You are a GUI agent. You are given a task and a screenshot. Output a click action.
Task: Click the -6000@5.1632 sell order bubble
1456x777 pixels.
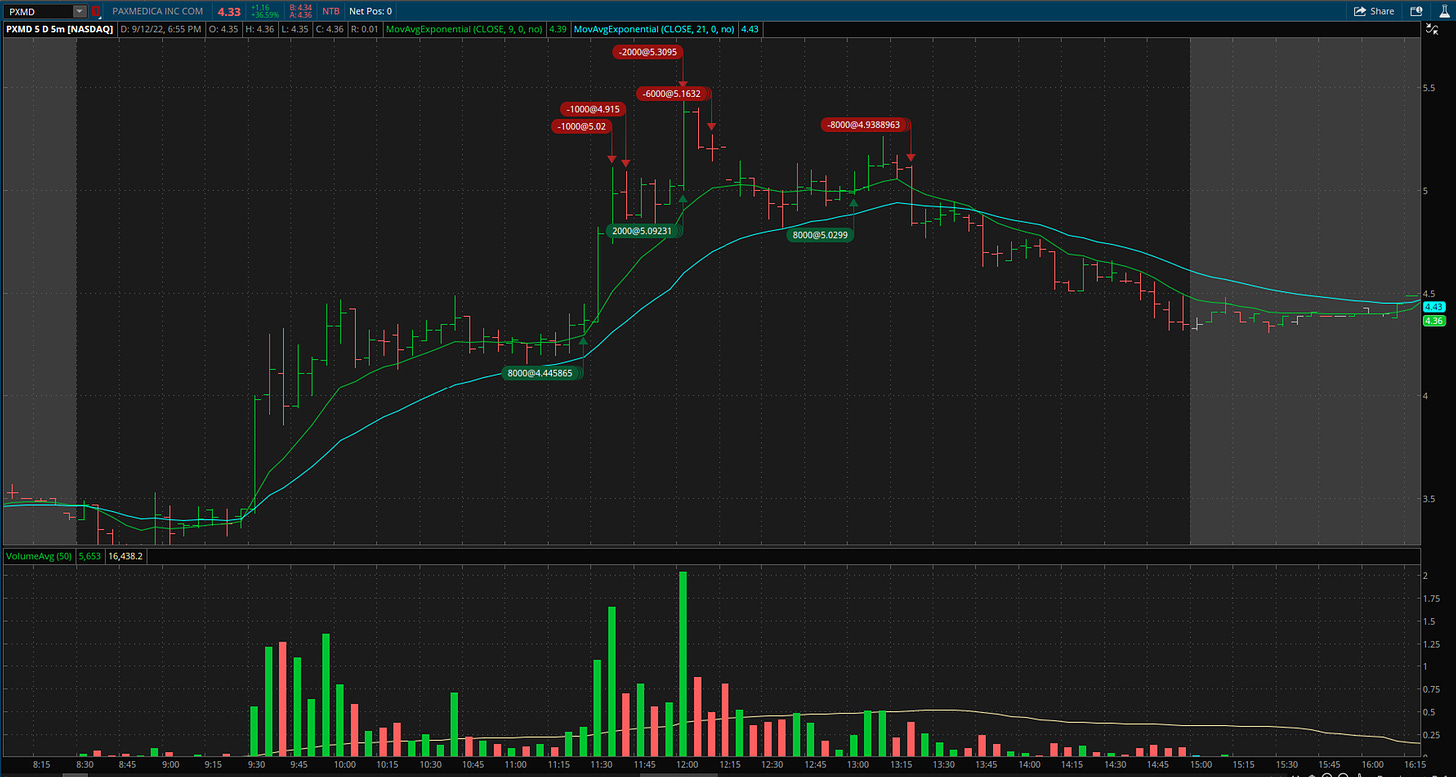(674, 93)
